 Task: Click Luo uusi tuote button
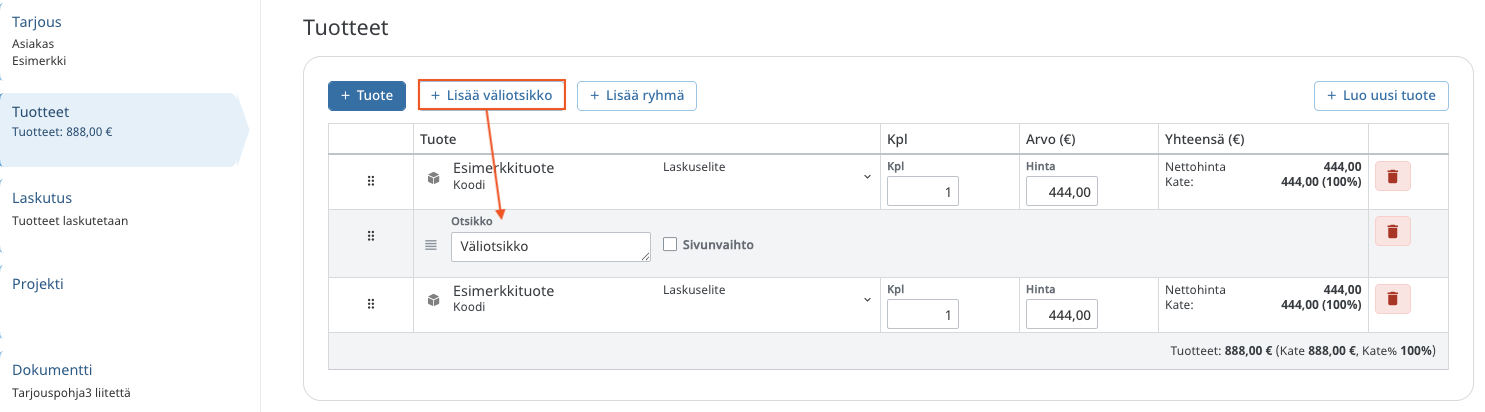[x=1381, y=96]
